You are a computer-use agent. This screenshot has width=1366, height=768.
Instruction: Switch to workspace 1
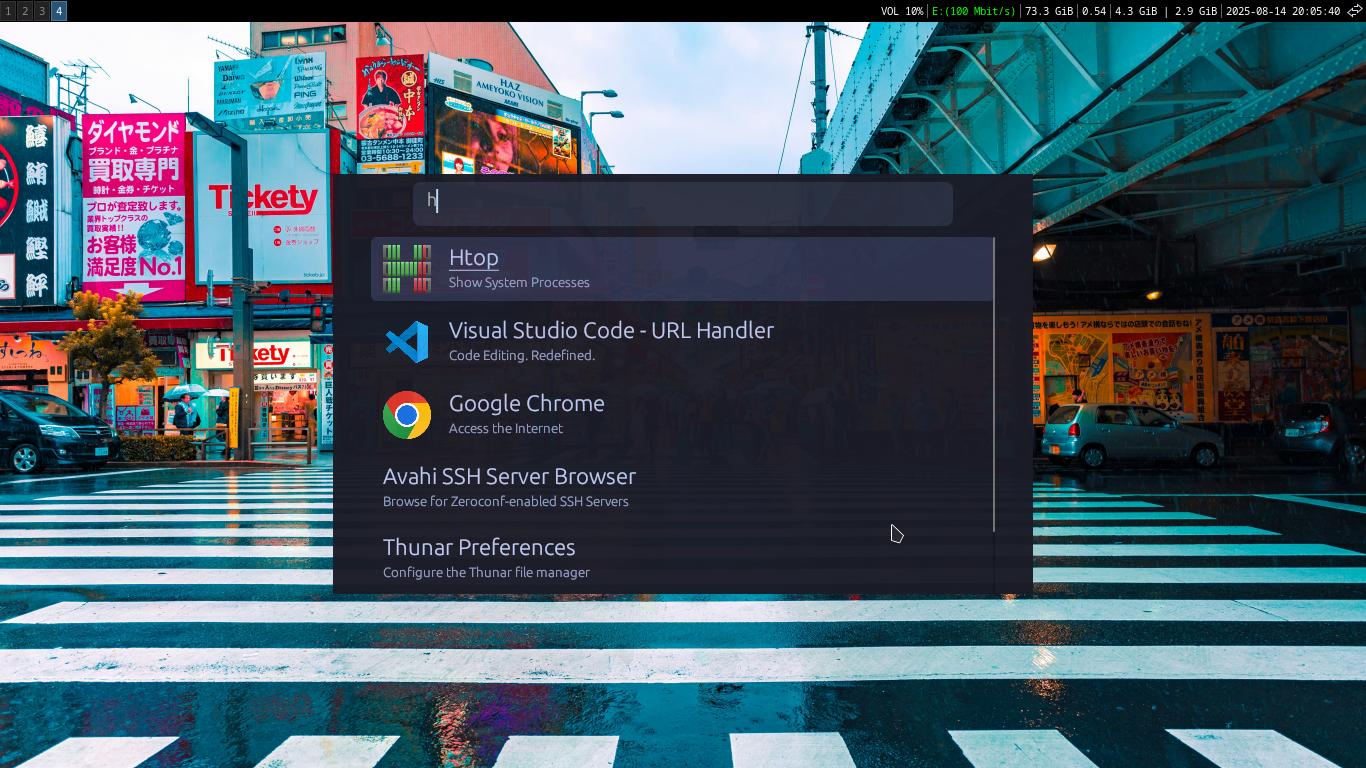(x=8, y=10)
